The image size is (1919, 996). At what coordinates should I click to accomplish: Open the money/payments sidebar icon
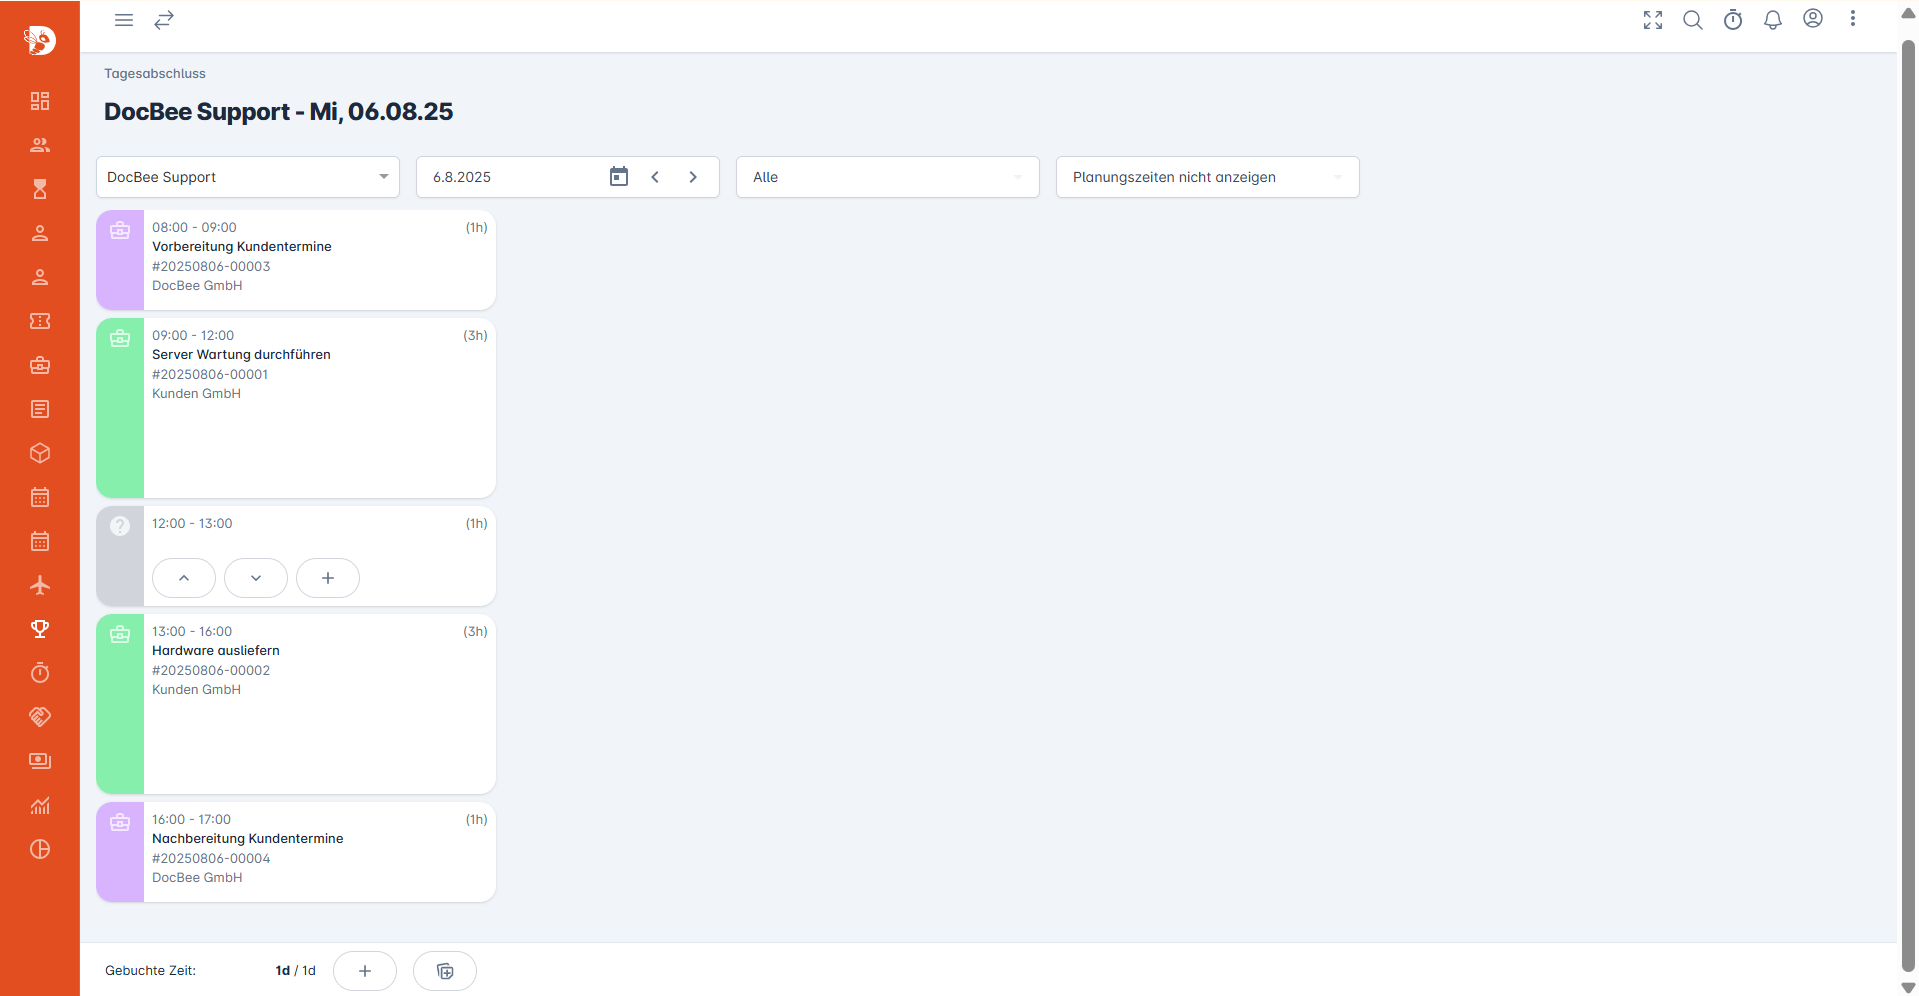(40, 761)
